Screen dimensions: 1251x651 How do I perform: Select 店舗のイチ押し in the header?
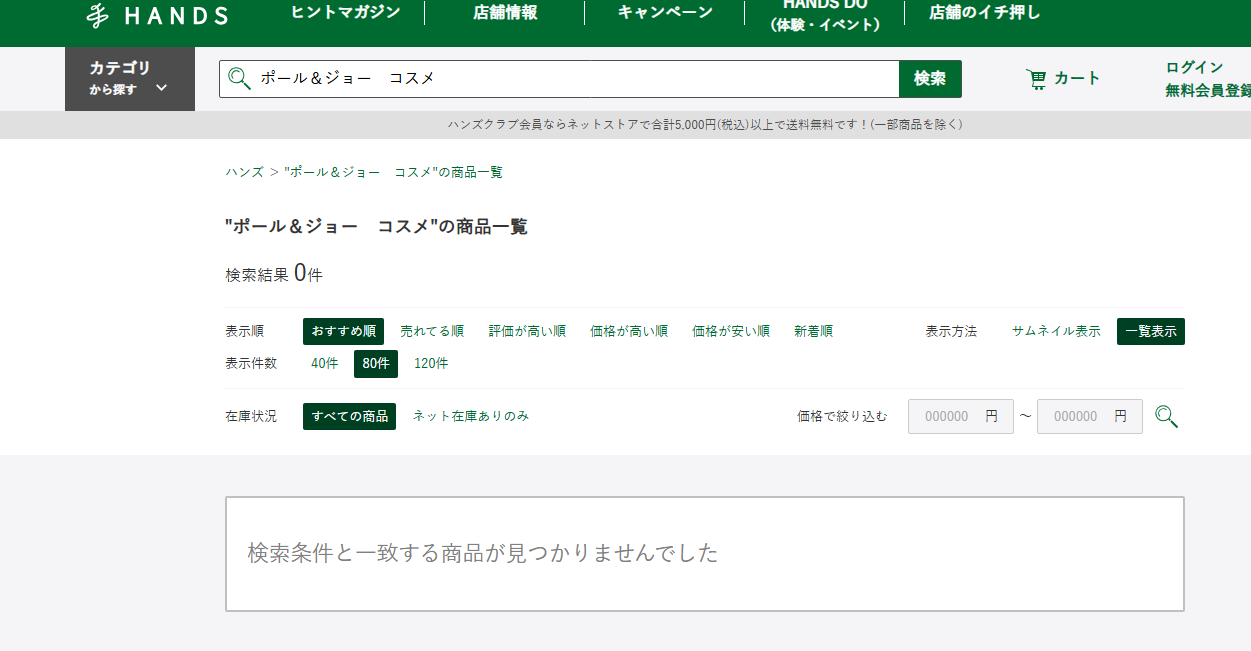(985, 13)
